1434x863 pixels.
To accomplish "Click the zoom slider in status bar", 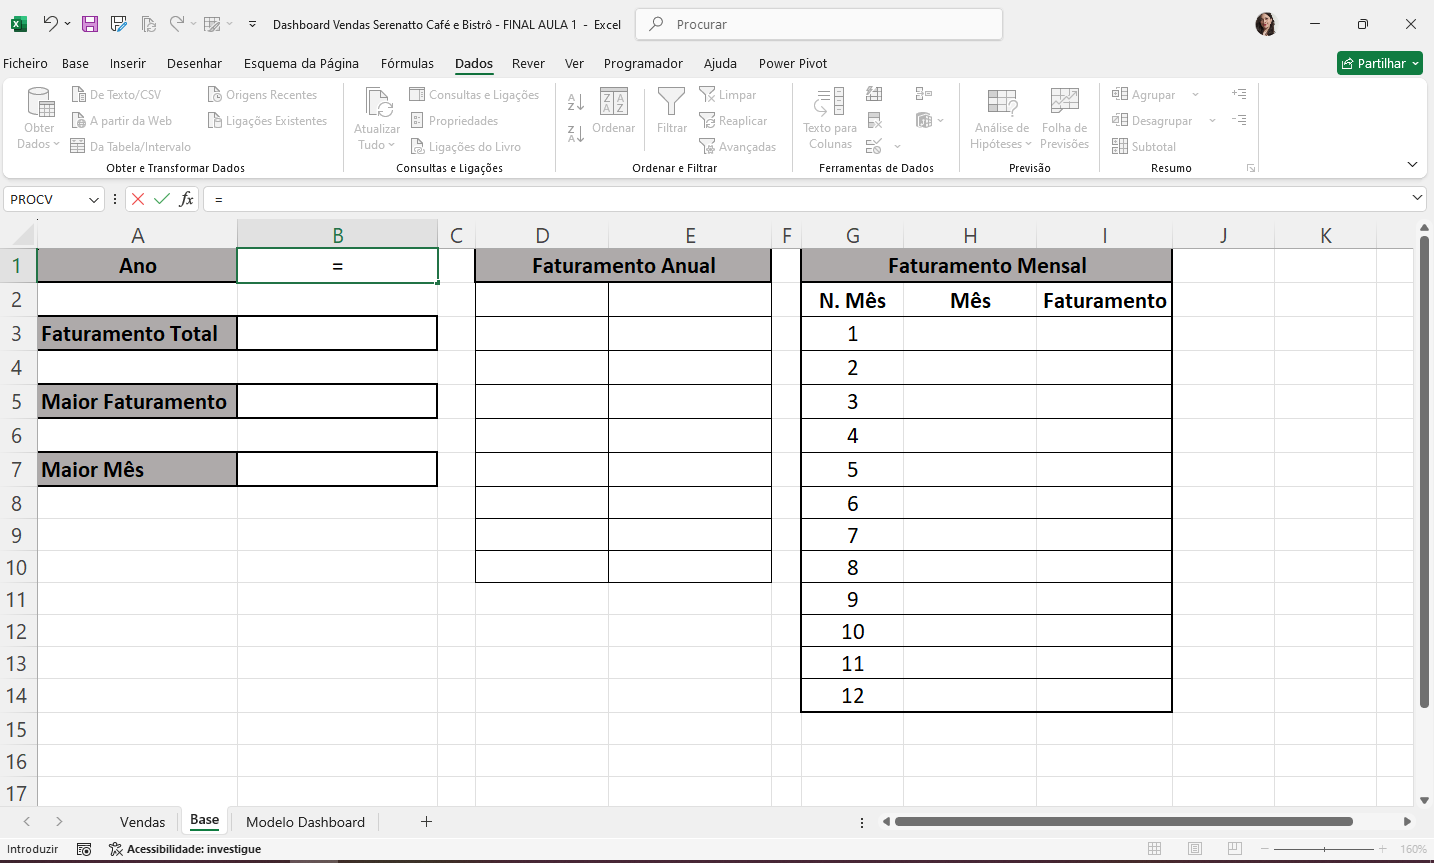I will 1324,849.
